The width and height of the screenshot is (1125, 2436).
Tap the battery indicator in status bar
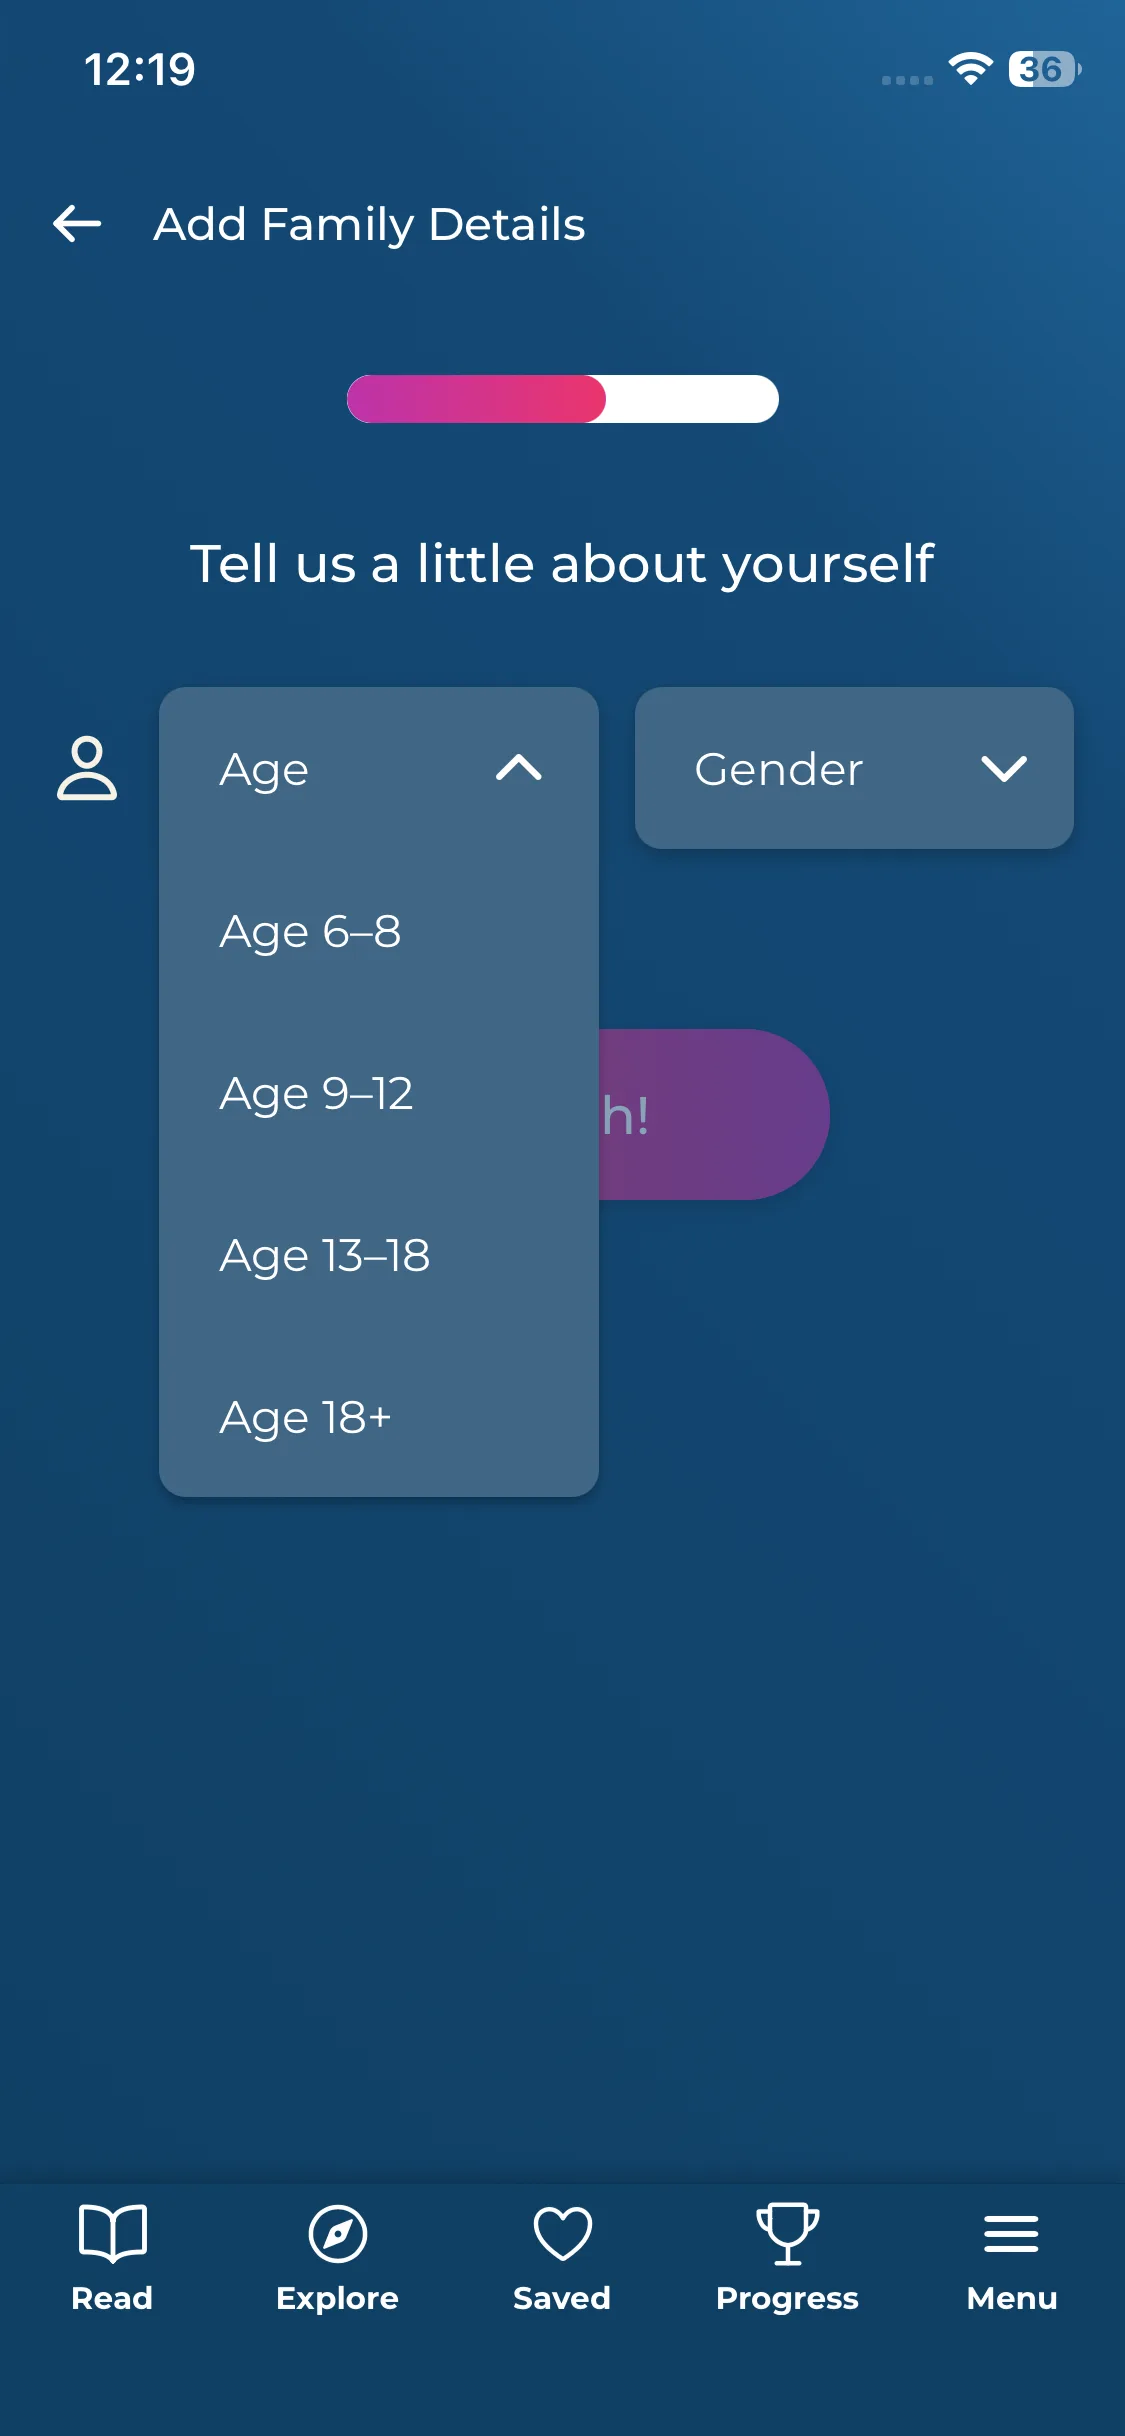(x=1043, y=69)
